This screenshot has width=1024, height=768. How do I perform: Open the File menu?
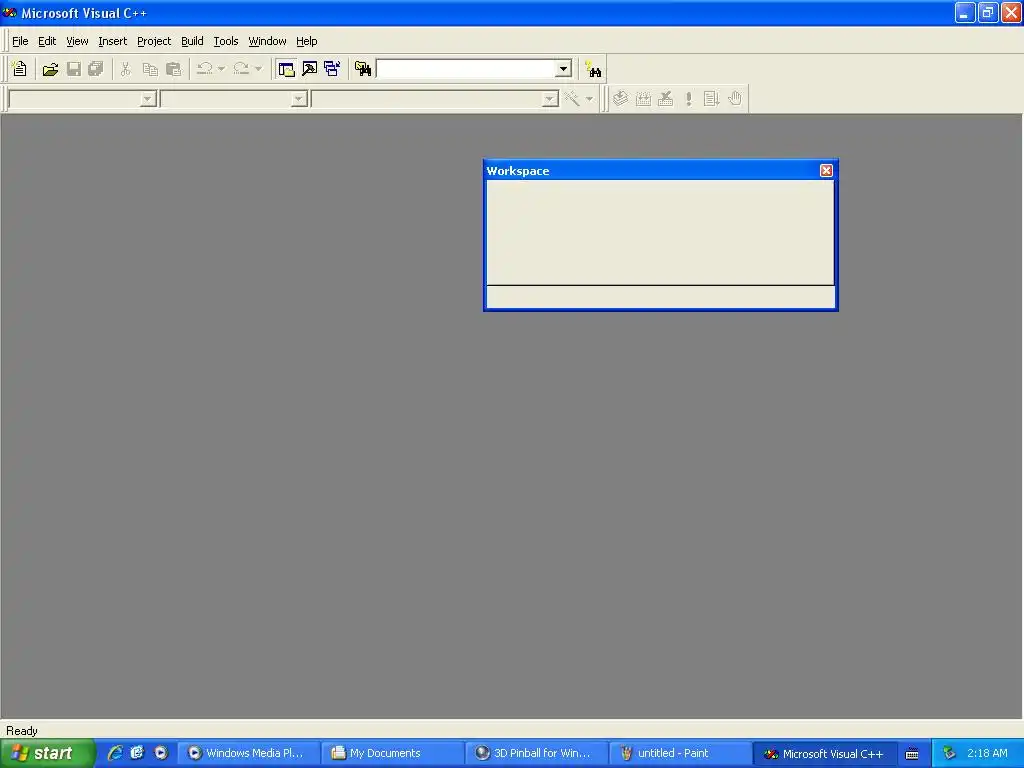[20, 41]
